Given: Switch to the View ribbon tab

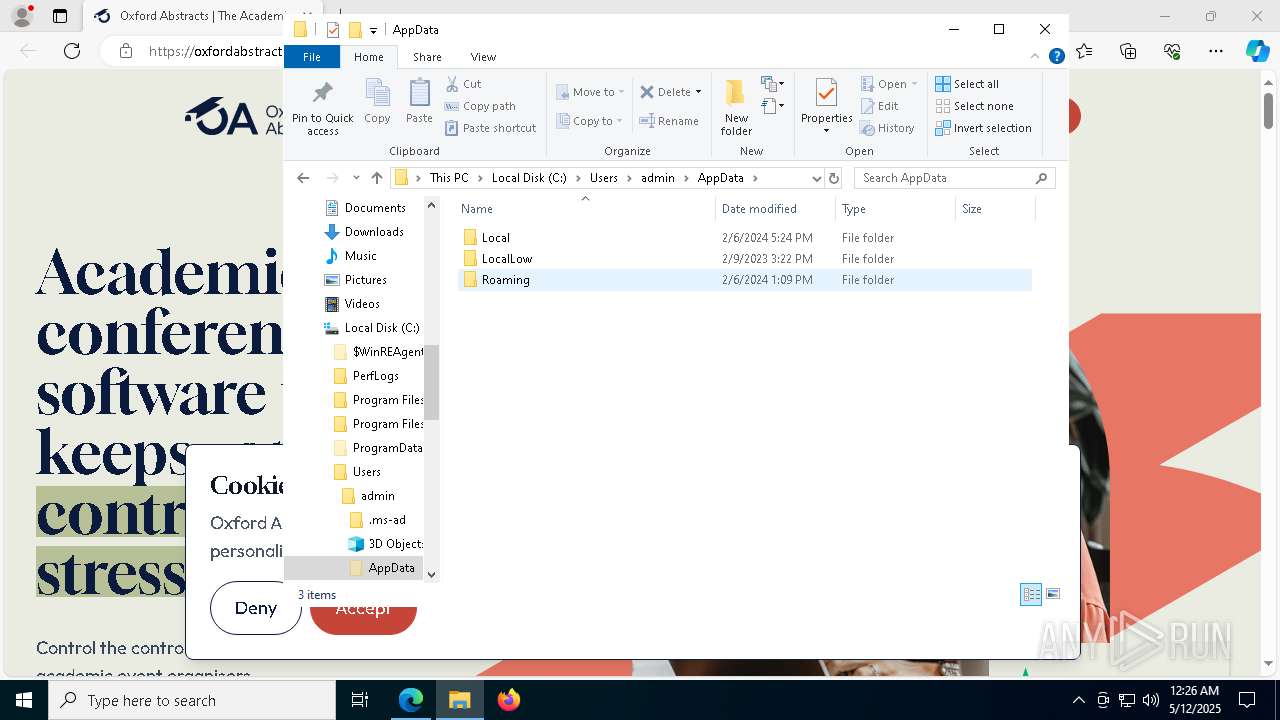Looking at the screenshot, I should [x=483, y=57].
